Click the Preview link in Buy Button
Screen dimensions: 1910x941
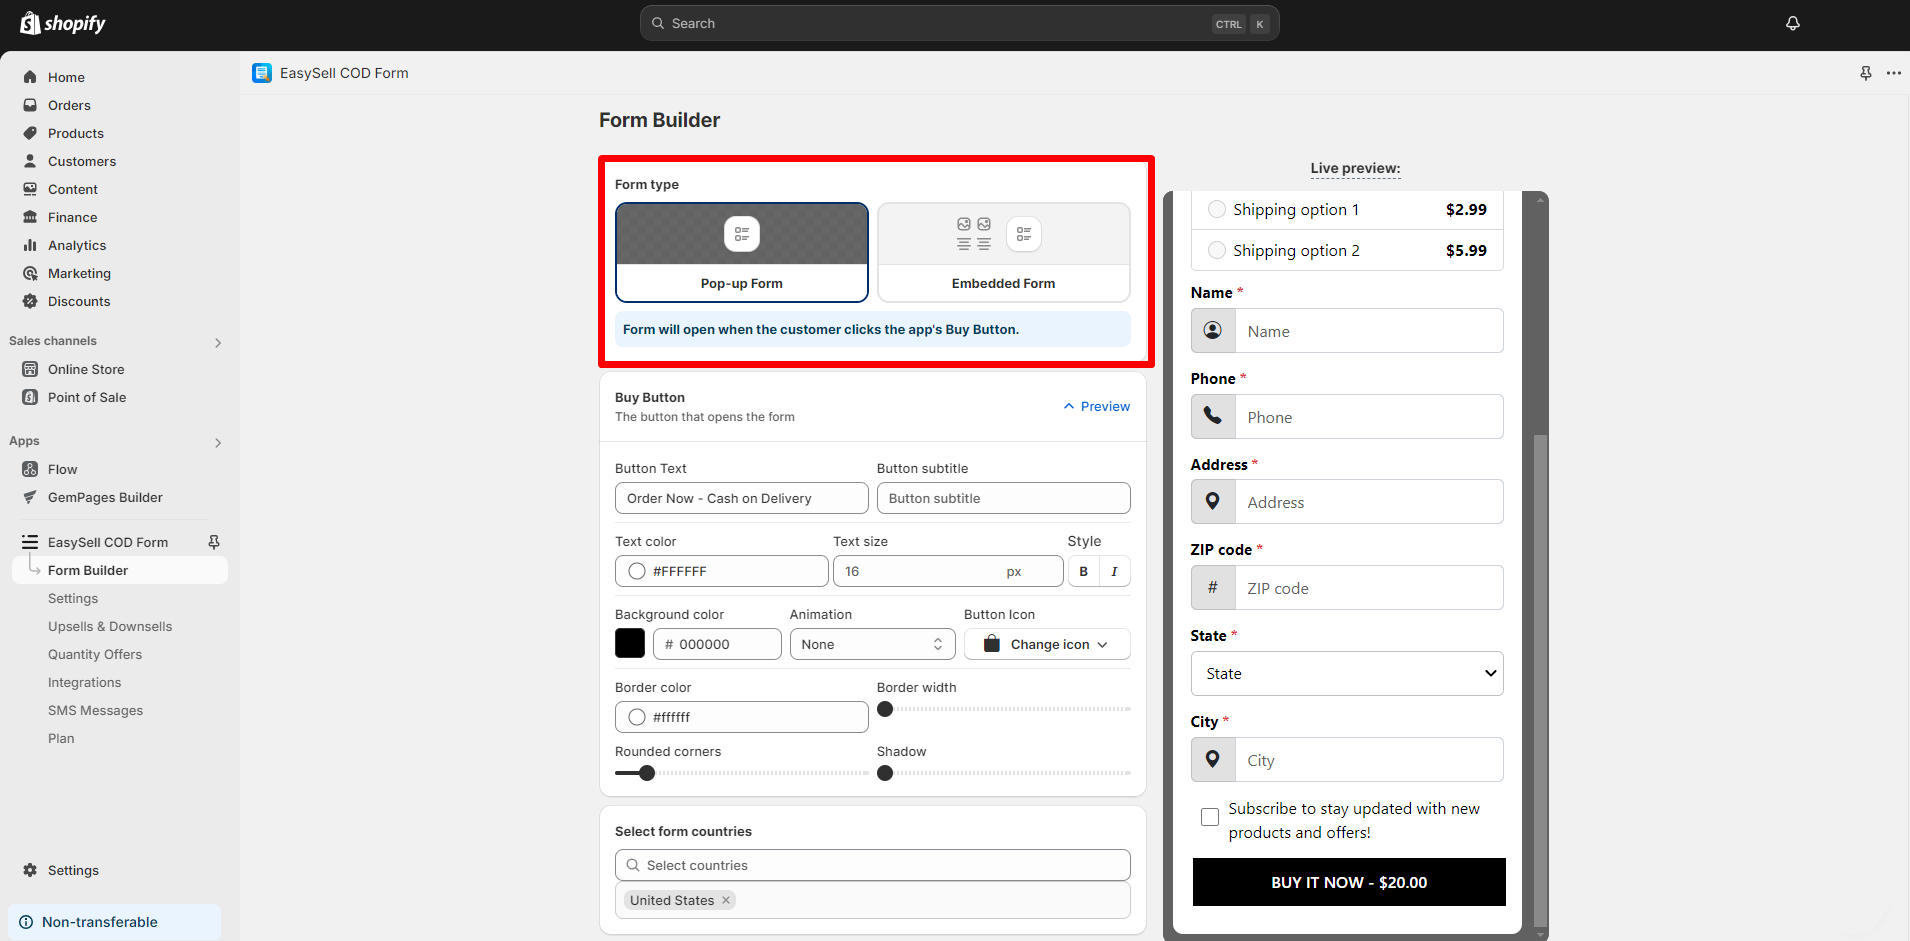pos(1097,406)
